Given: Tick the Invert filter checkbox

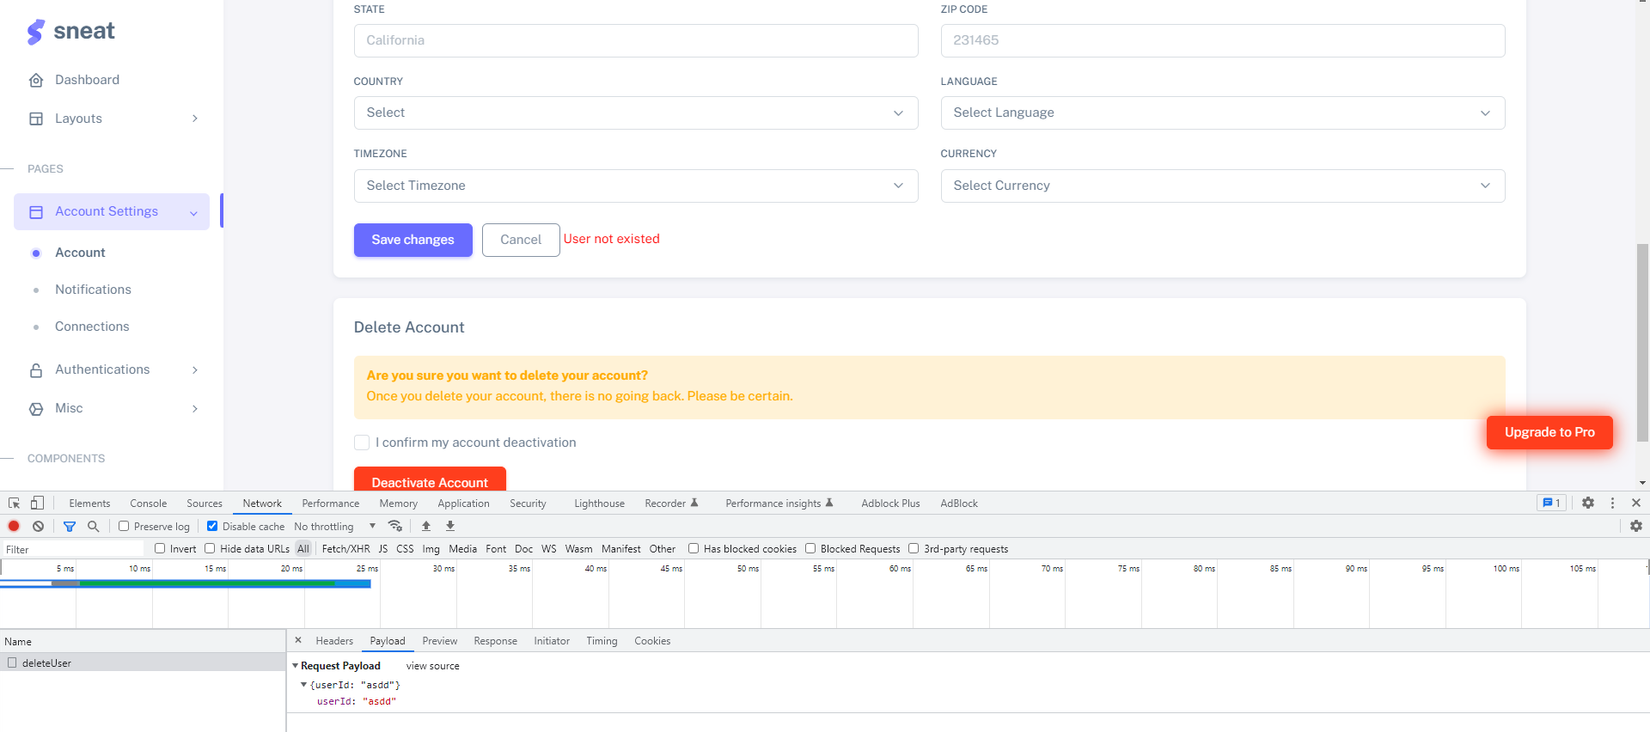Looking at the screenshot, I should pyautogui.click(x=160, y=549).
